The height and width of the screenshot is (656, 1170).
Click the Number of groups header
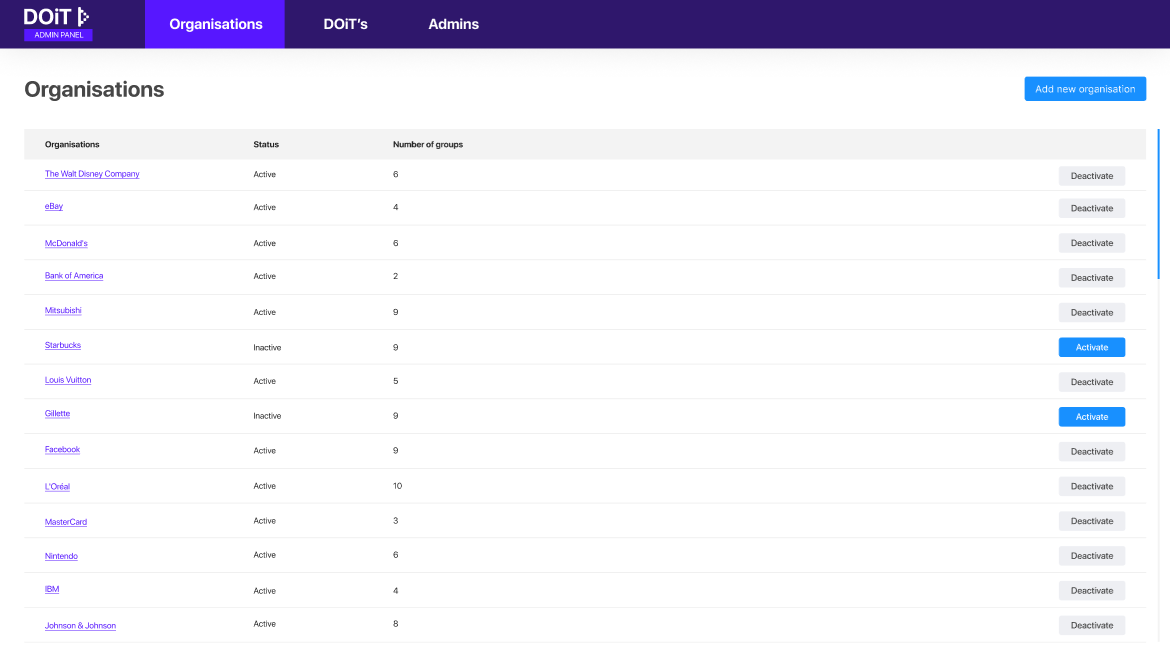point(428,144)
